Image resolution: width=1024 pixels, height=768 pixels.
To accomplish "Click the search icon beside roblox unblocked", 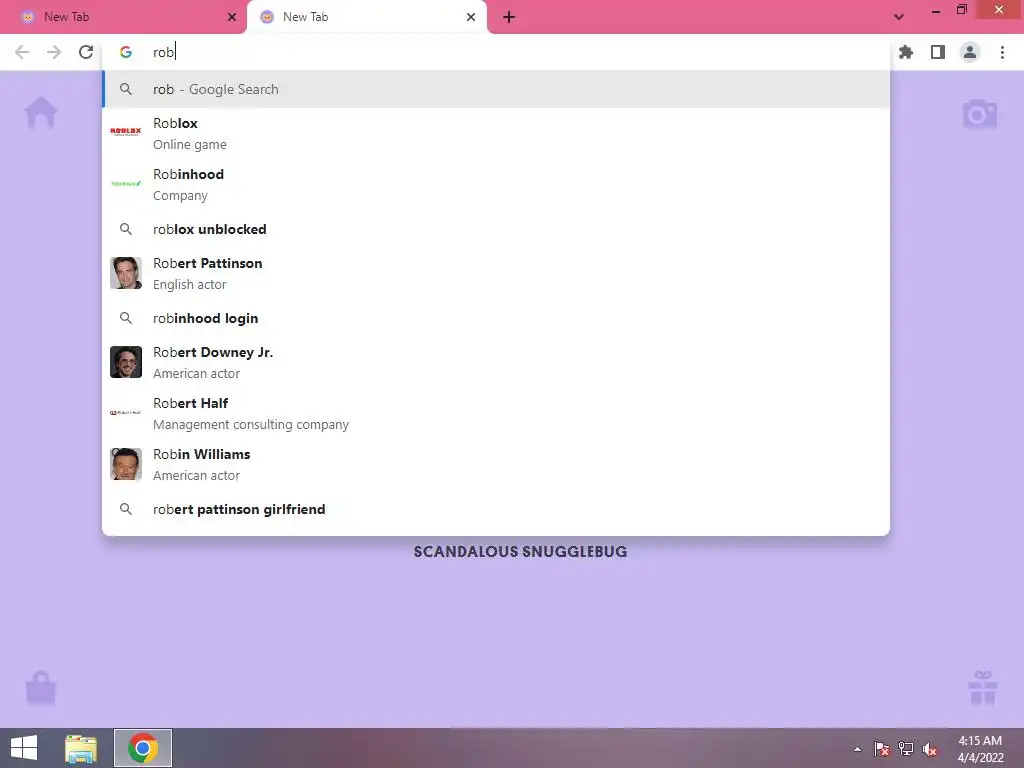I will 126,229.
